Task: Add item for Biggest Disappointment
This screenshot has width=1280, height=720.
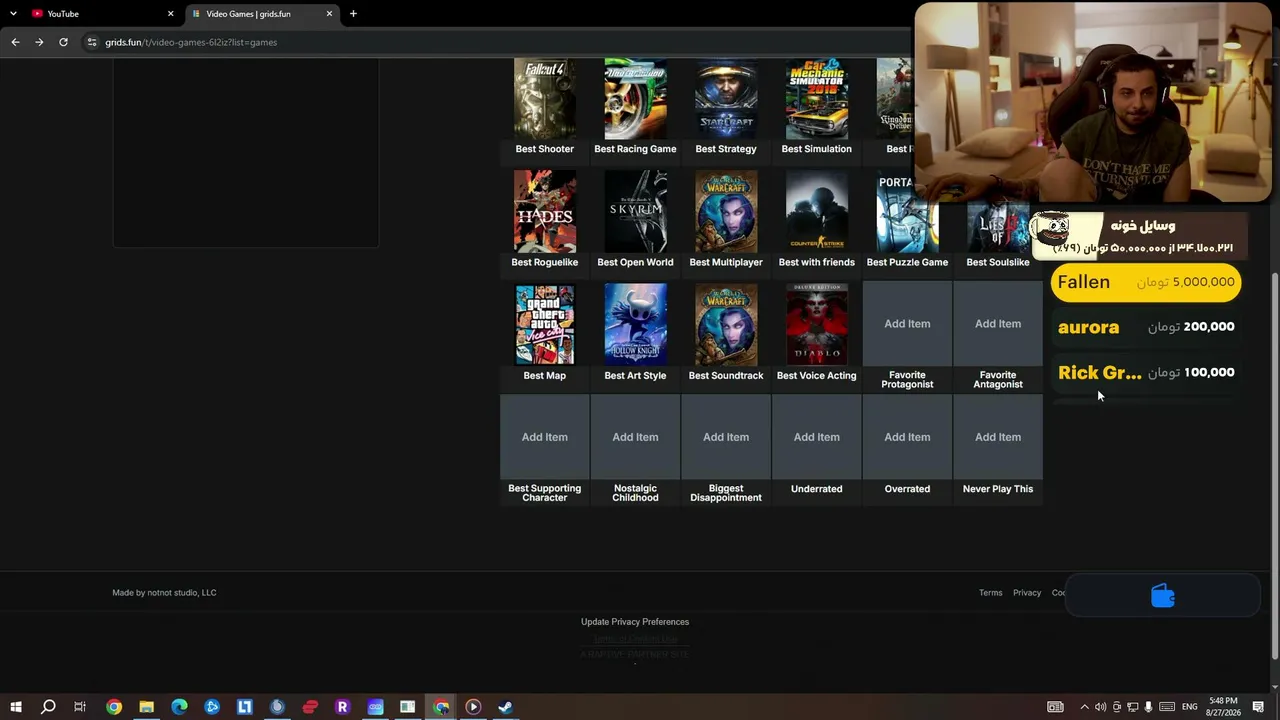Action: click(x=726, y=437)
